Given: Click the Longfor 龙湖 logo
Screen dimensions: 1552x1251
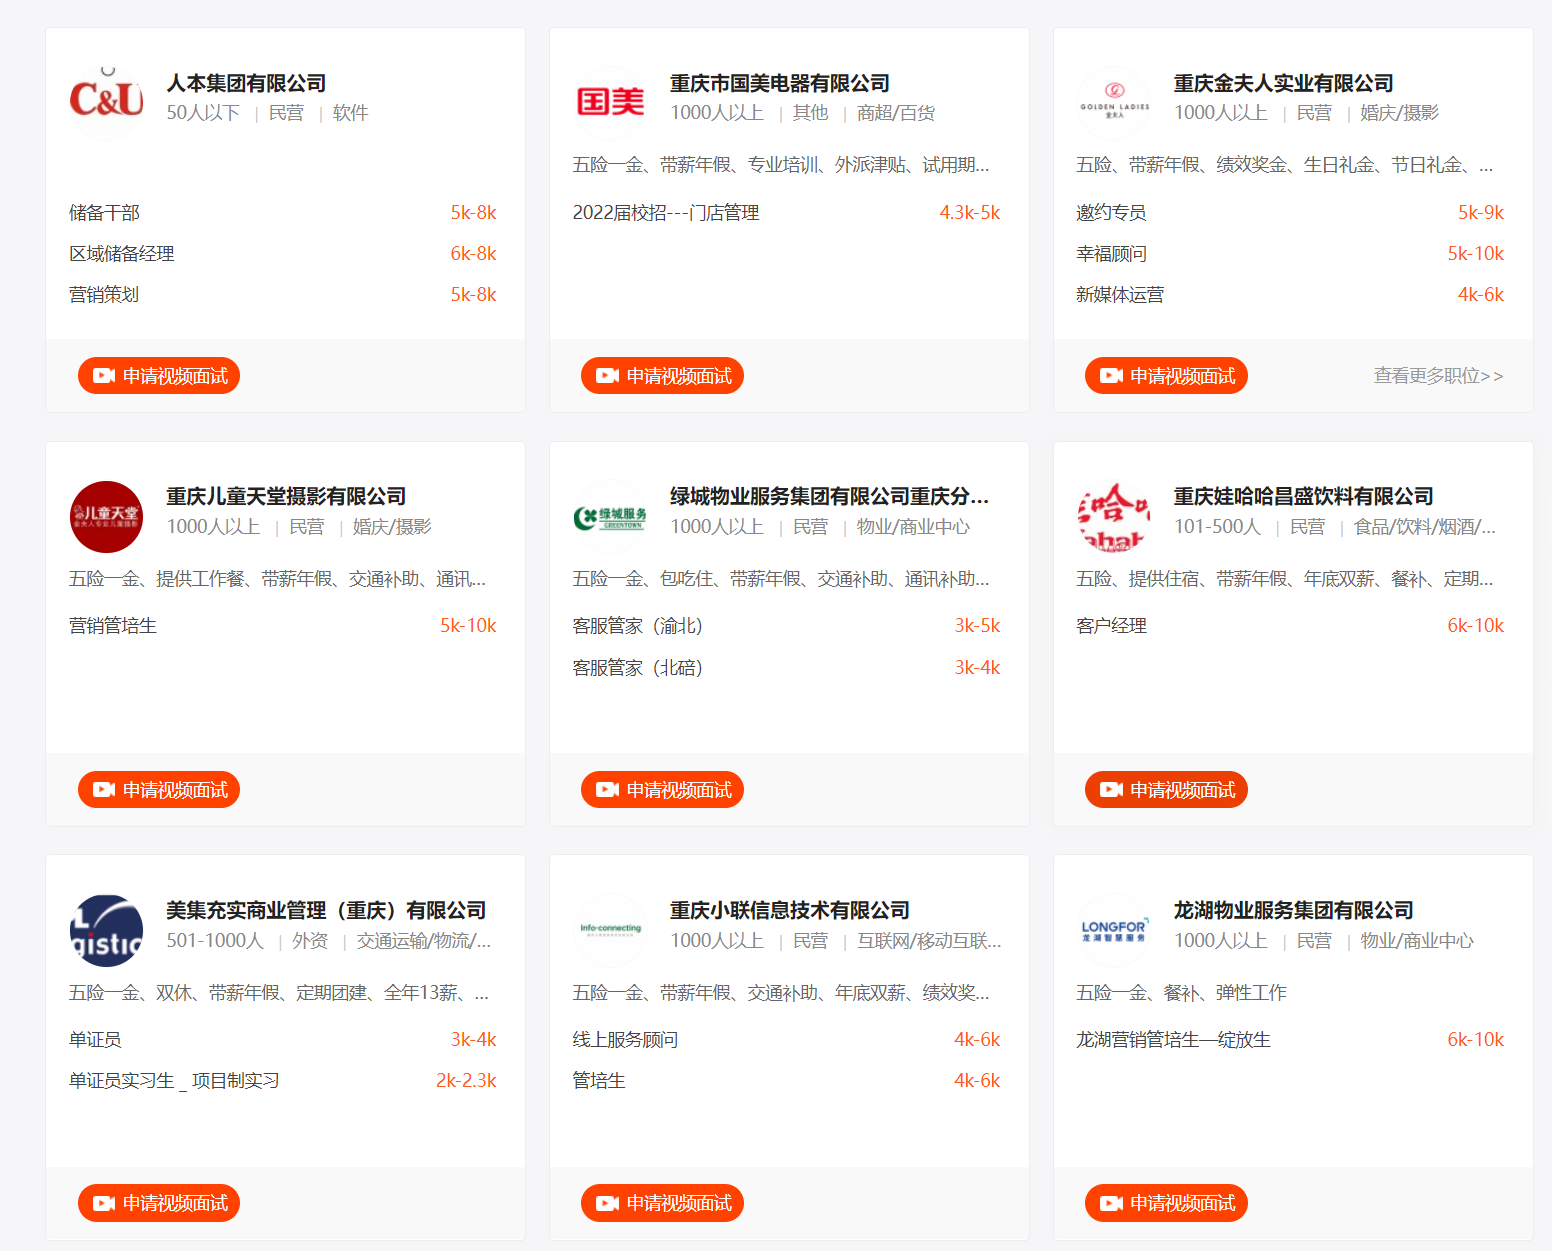Looking at the screenshot, I should coord(1114,930).
